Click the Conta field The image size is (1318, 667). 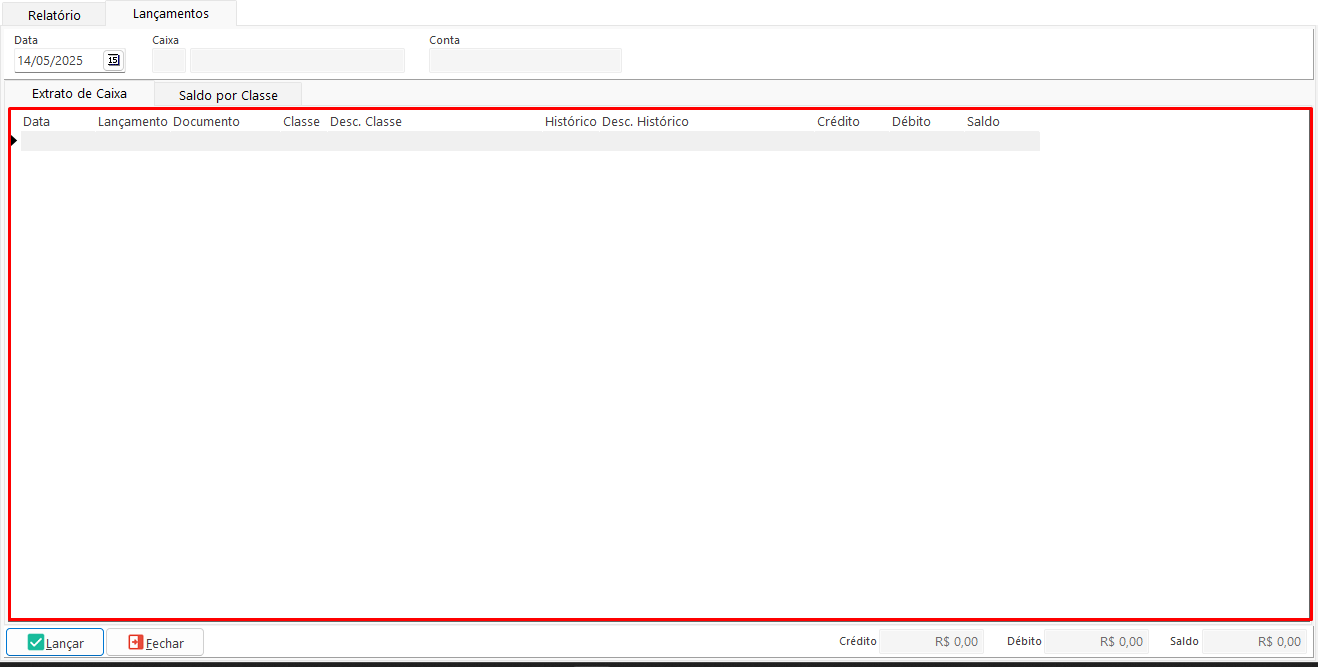525,61
